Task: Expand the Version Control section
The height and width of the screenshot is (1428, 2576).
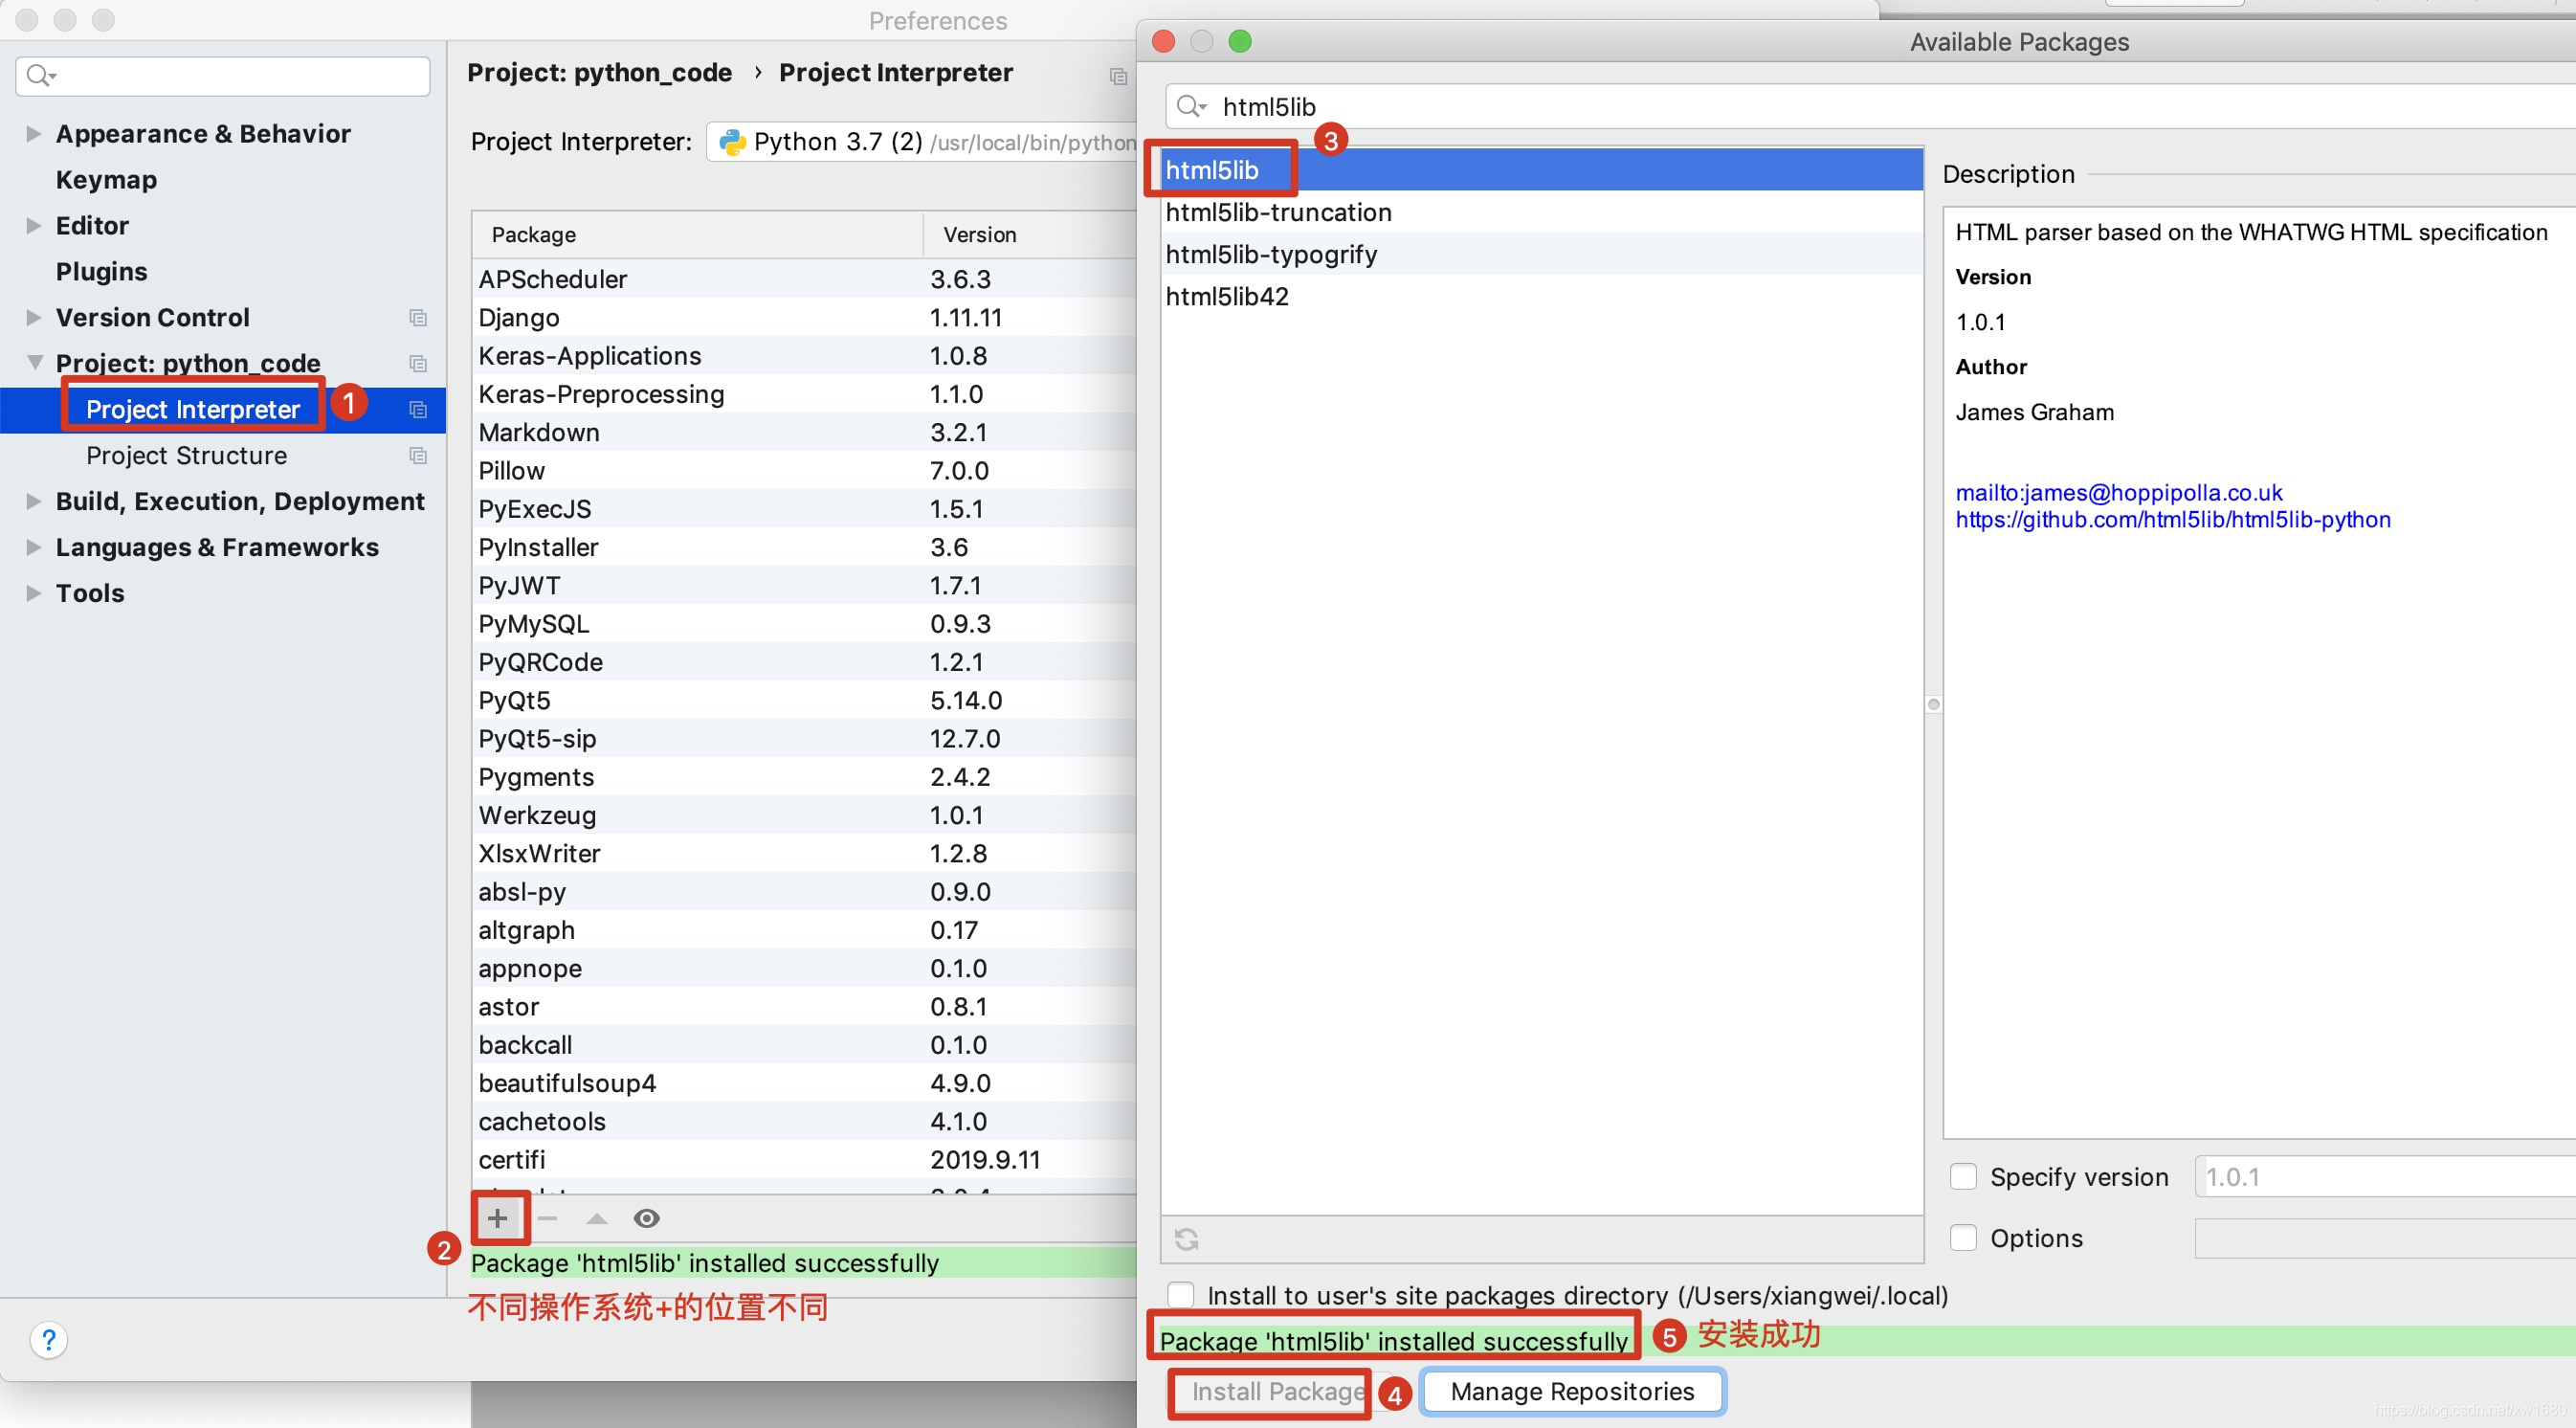Action: tap(34, 318)
